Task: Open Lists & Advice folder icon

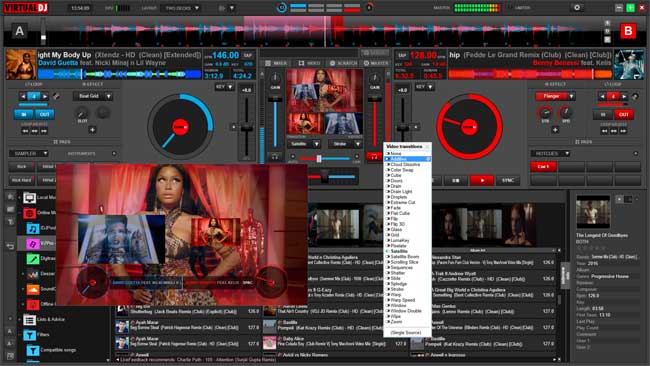Action: coord(29,320)
